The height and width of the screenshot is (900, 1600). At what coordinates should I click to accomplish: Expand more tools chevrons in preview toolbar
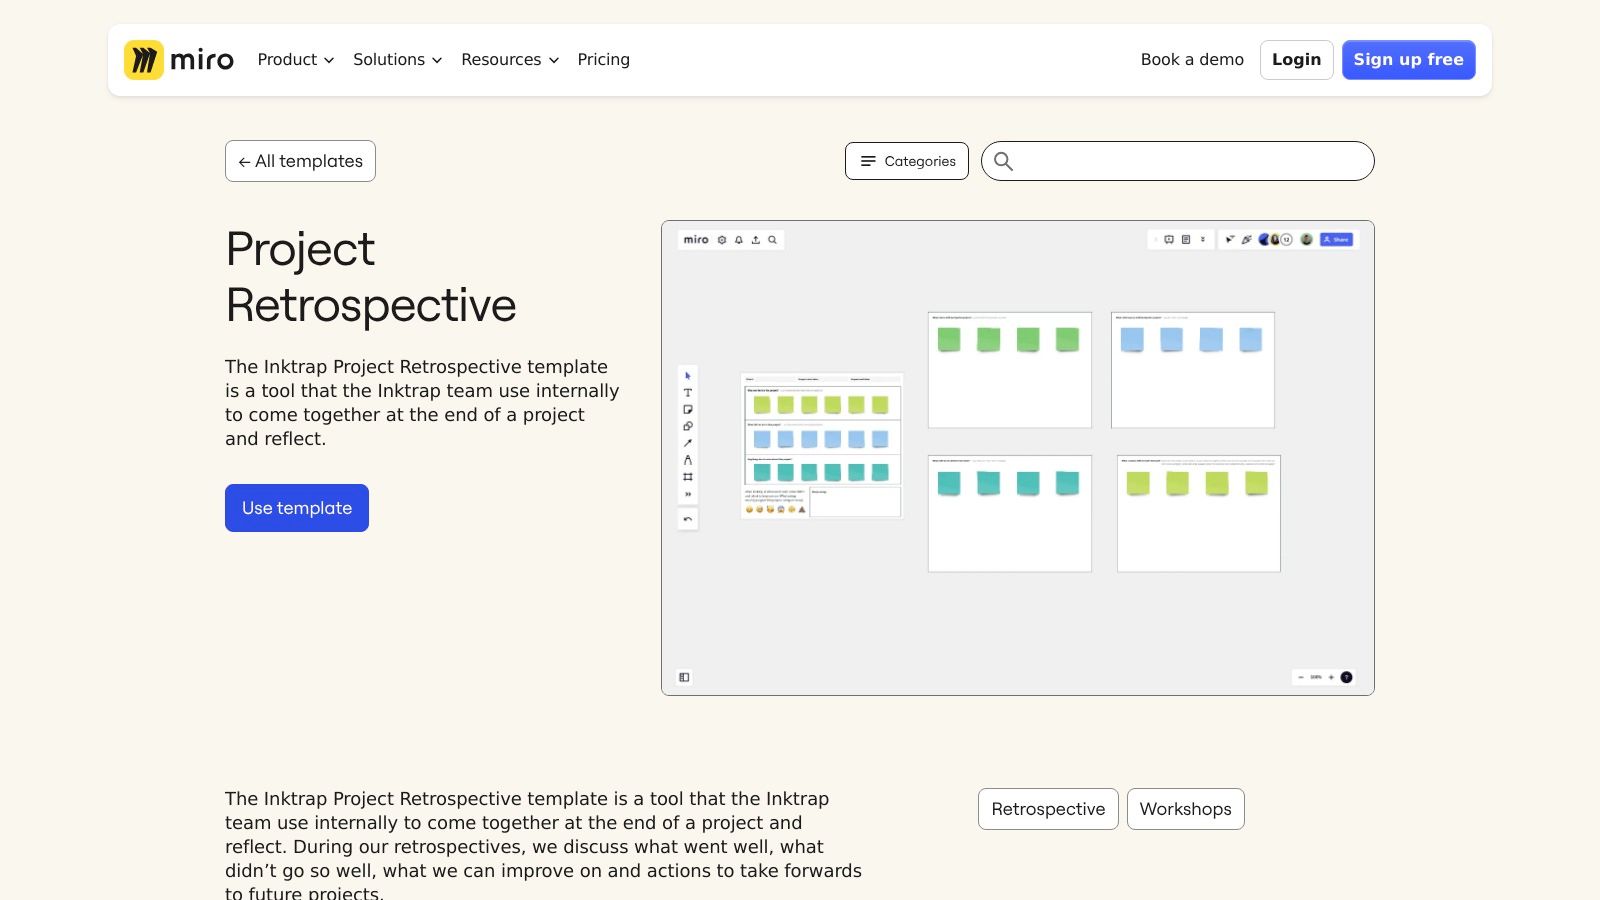(688, 494)
